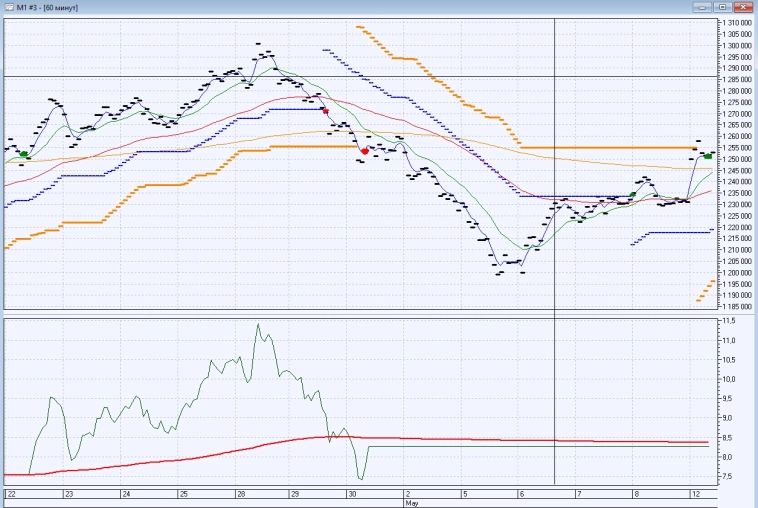Minimize the M1 #3 chart window
The width and height of the screenshot is (758, 508).
[x=704, y=7]
